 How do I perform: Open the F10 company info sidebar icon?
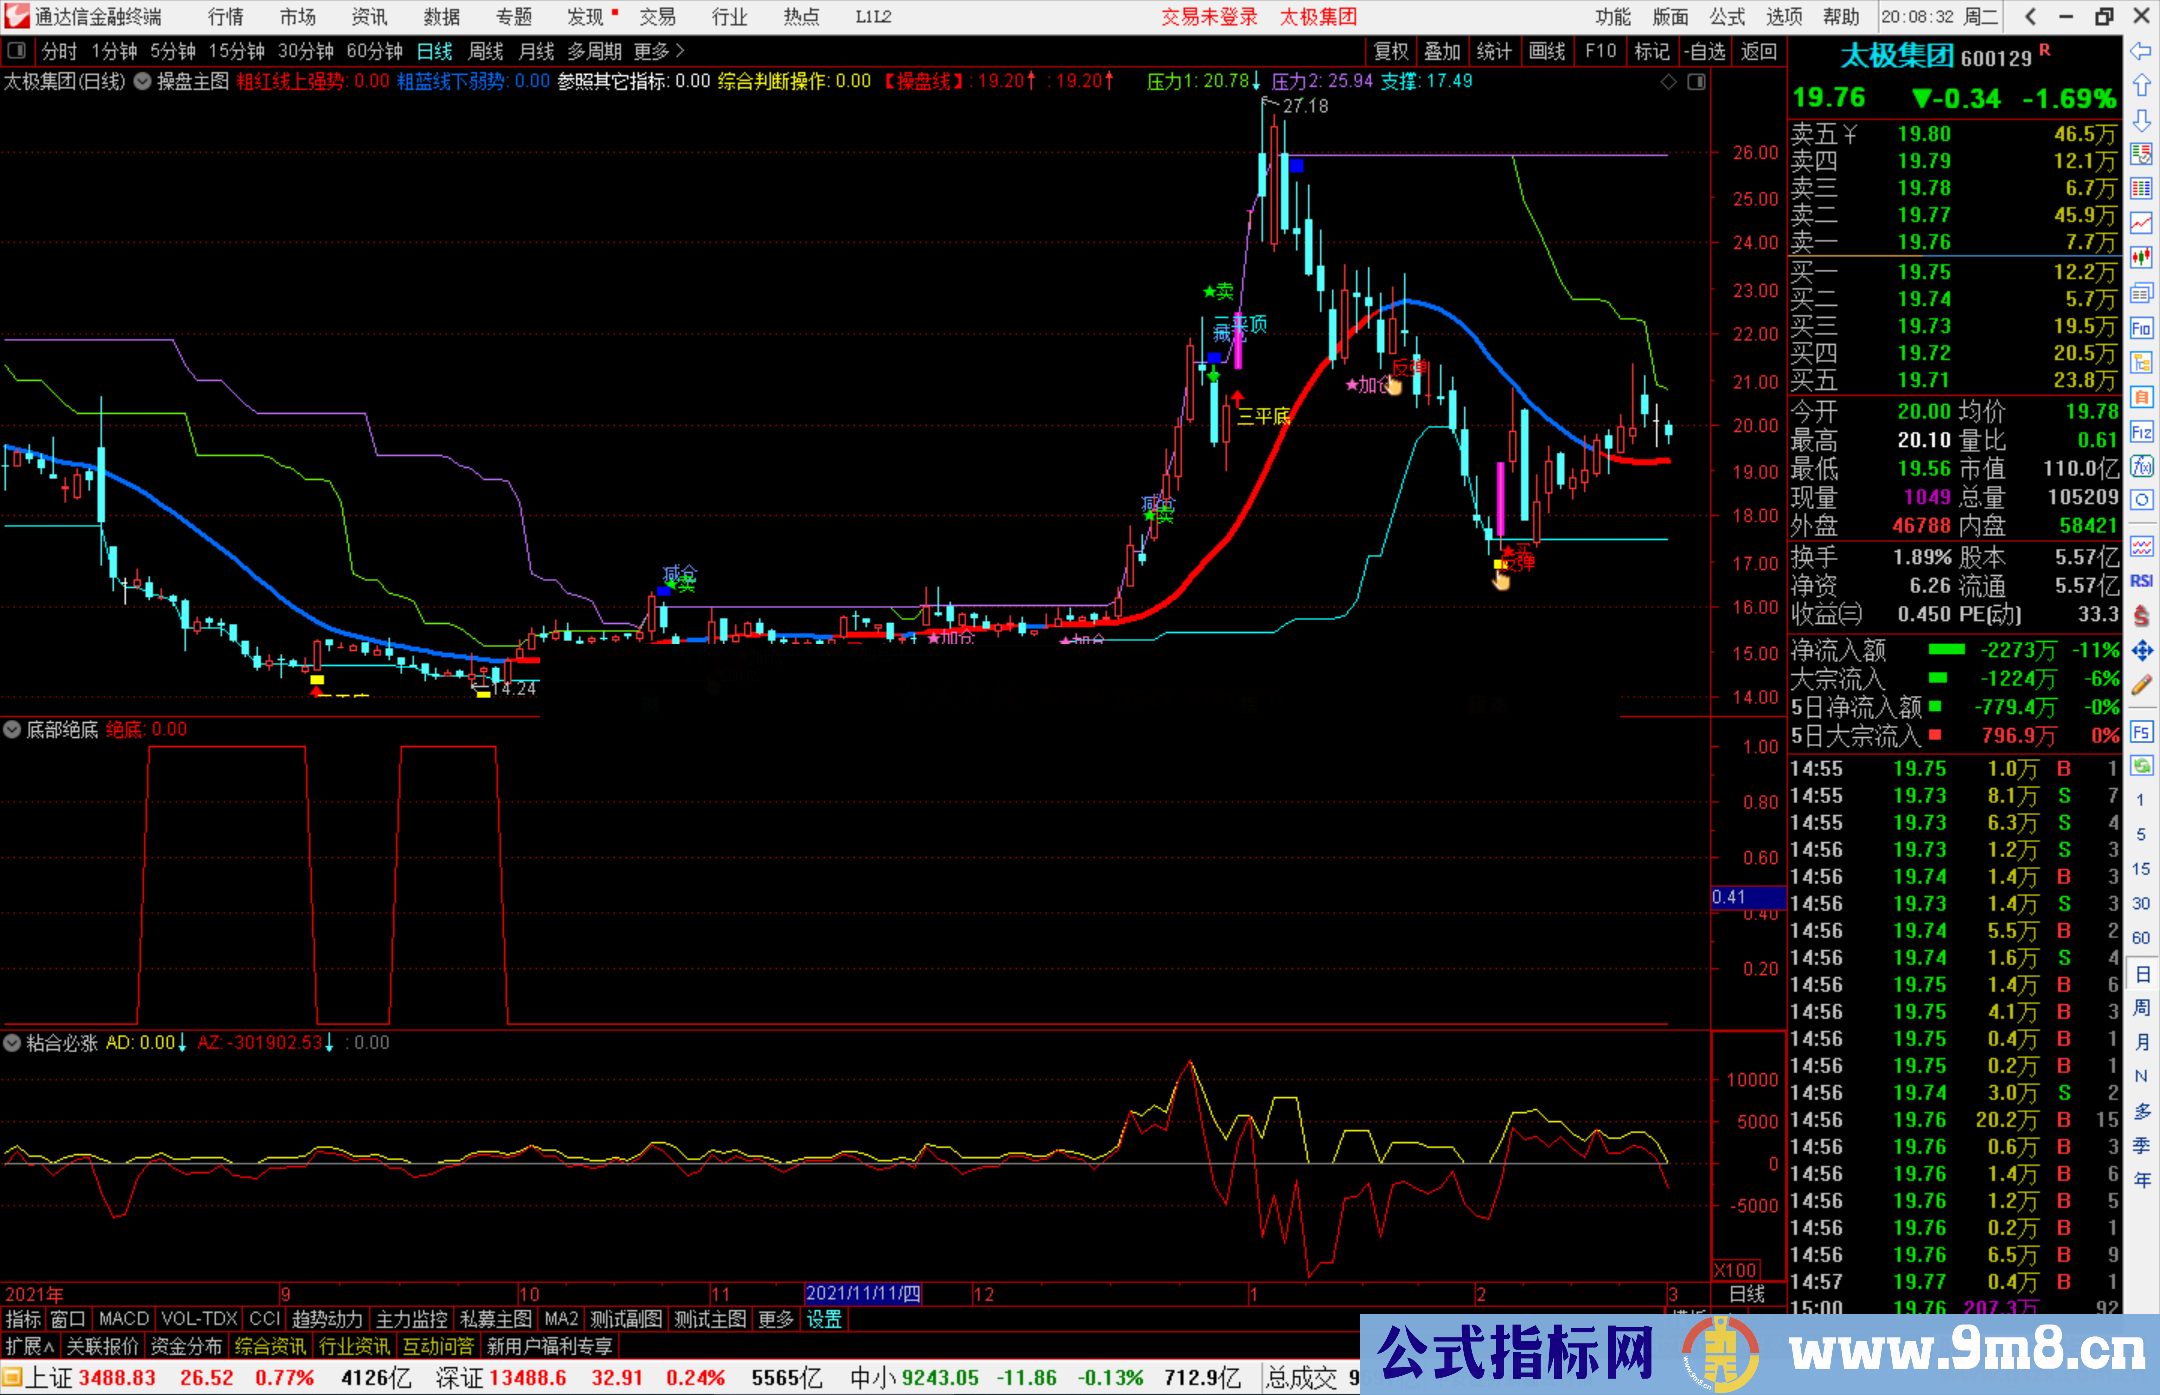(2141, 328)
